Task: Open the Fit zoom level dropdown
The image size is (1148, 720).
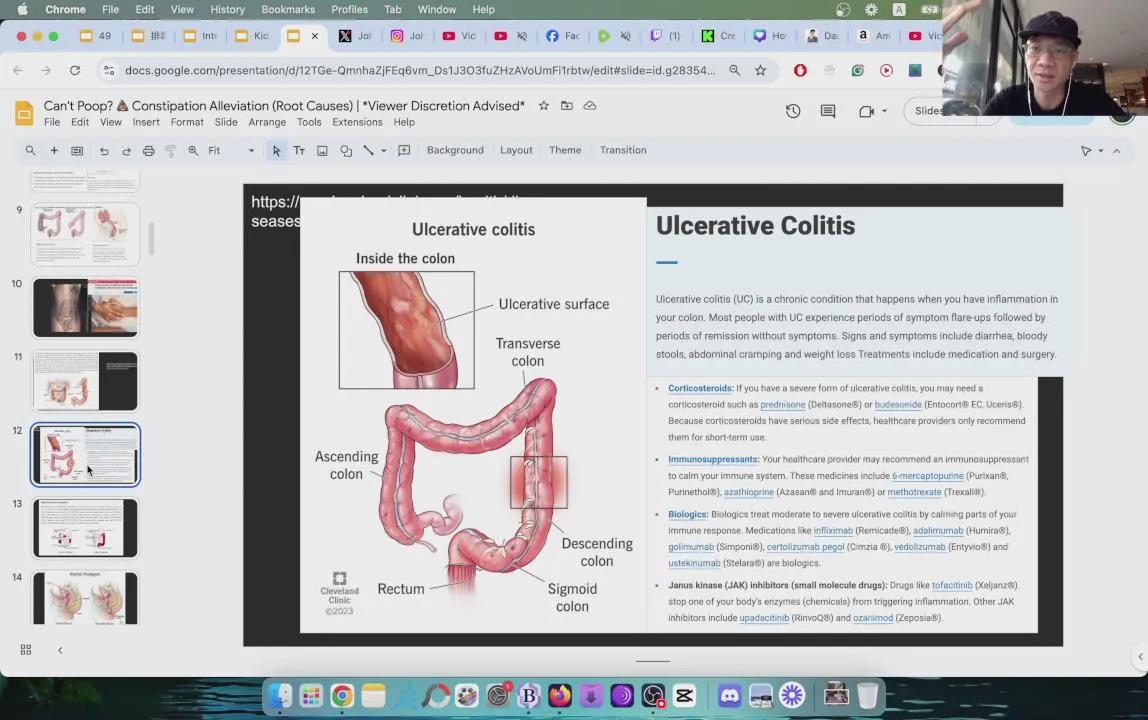Action: [x=231, y=151]
